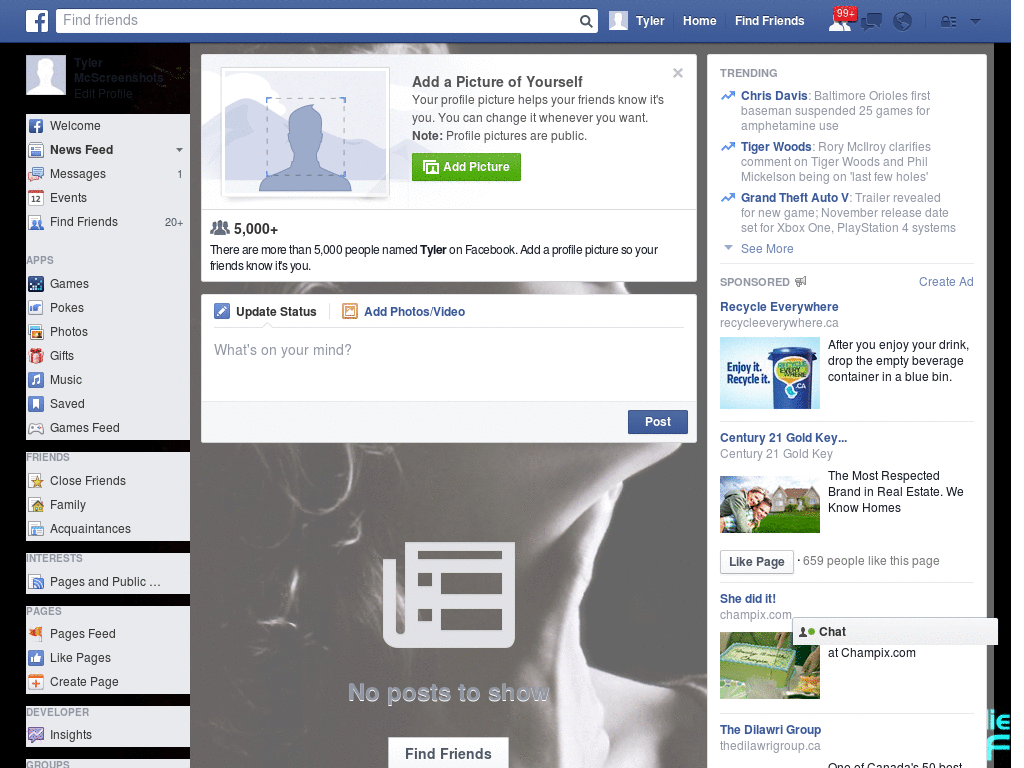
Task: Click the Find Friends button below No posts
Action: pyautogui.click(x=448, y=754)
